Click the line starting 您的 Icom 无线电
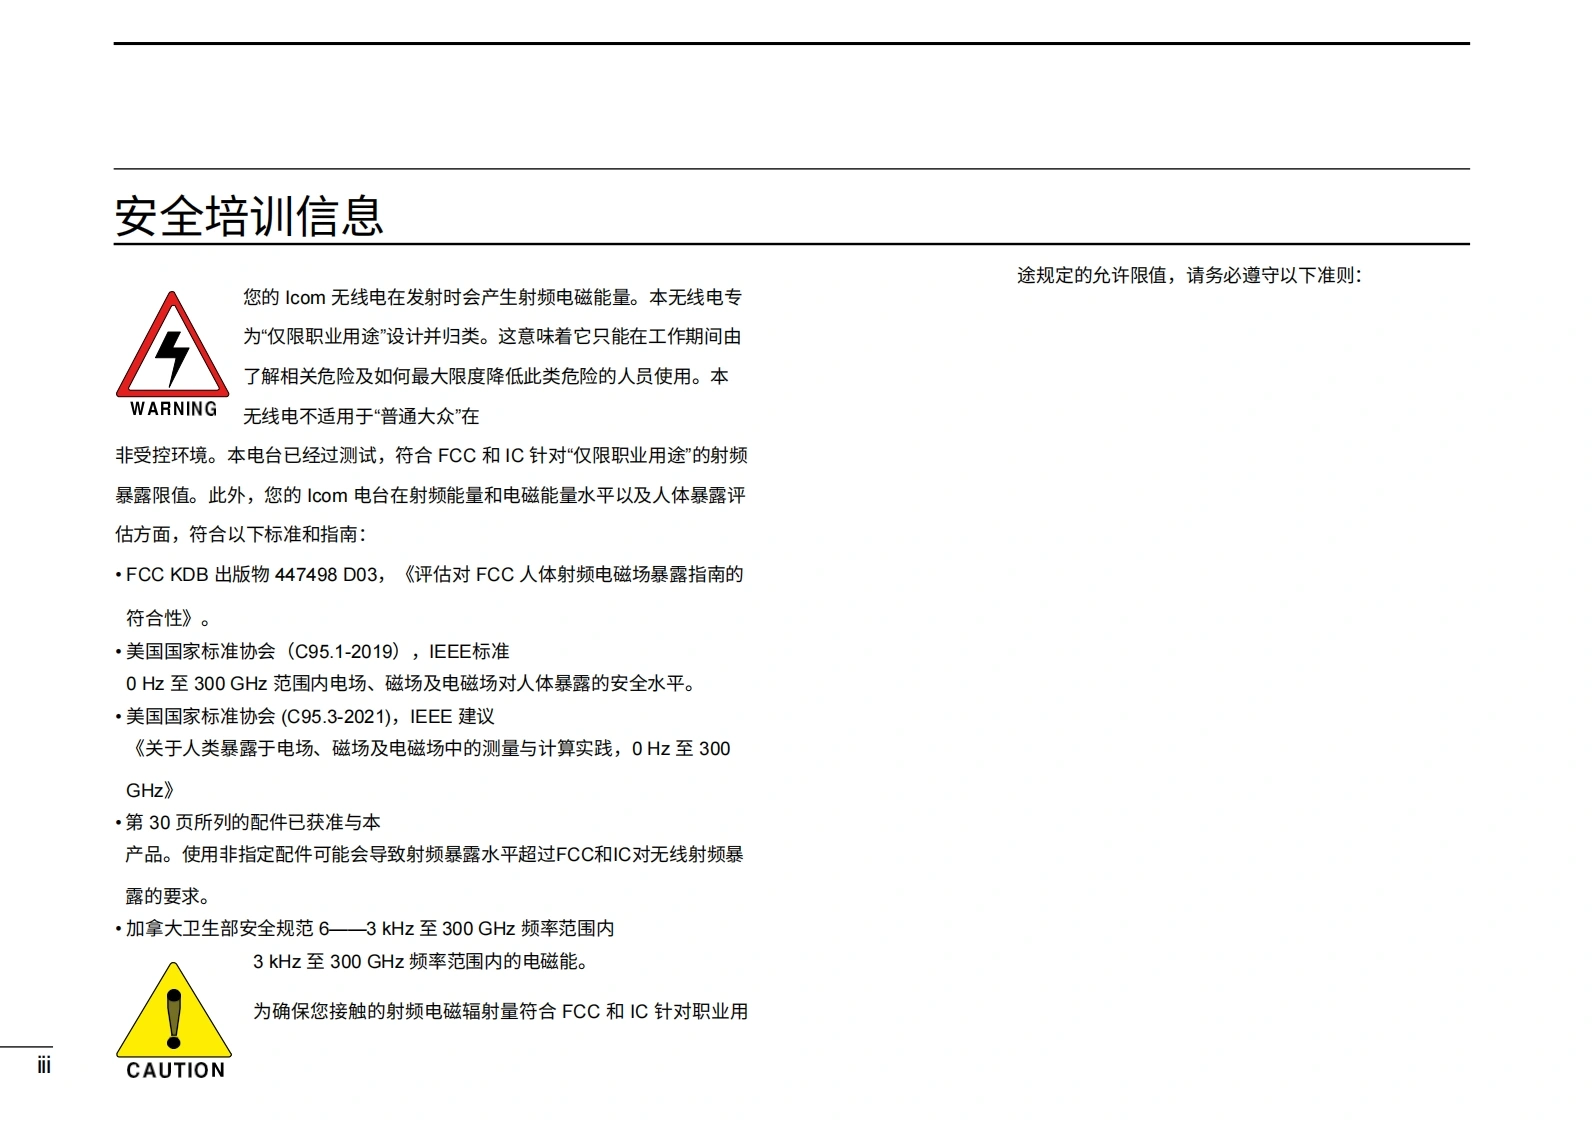Screen dimensions: 1592x1122 coord(492,298)
